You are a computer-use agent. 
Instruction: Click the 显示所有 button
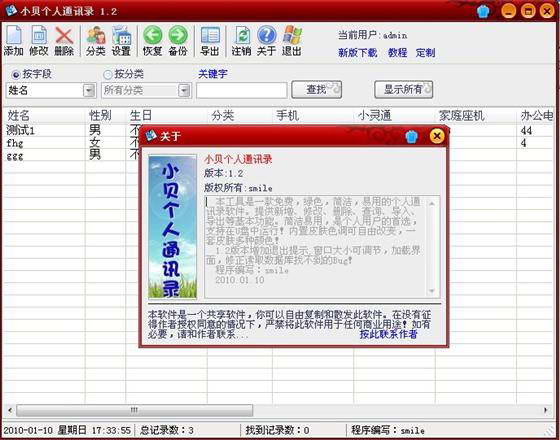[x=404, y=90]
